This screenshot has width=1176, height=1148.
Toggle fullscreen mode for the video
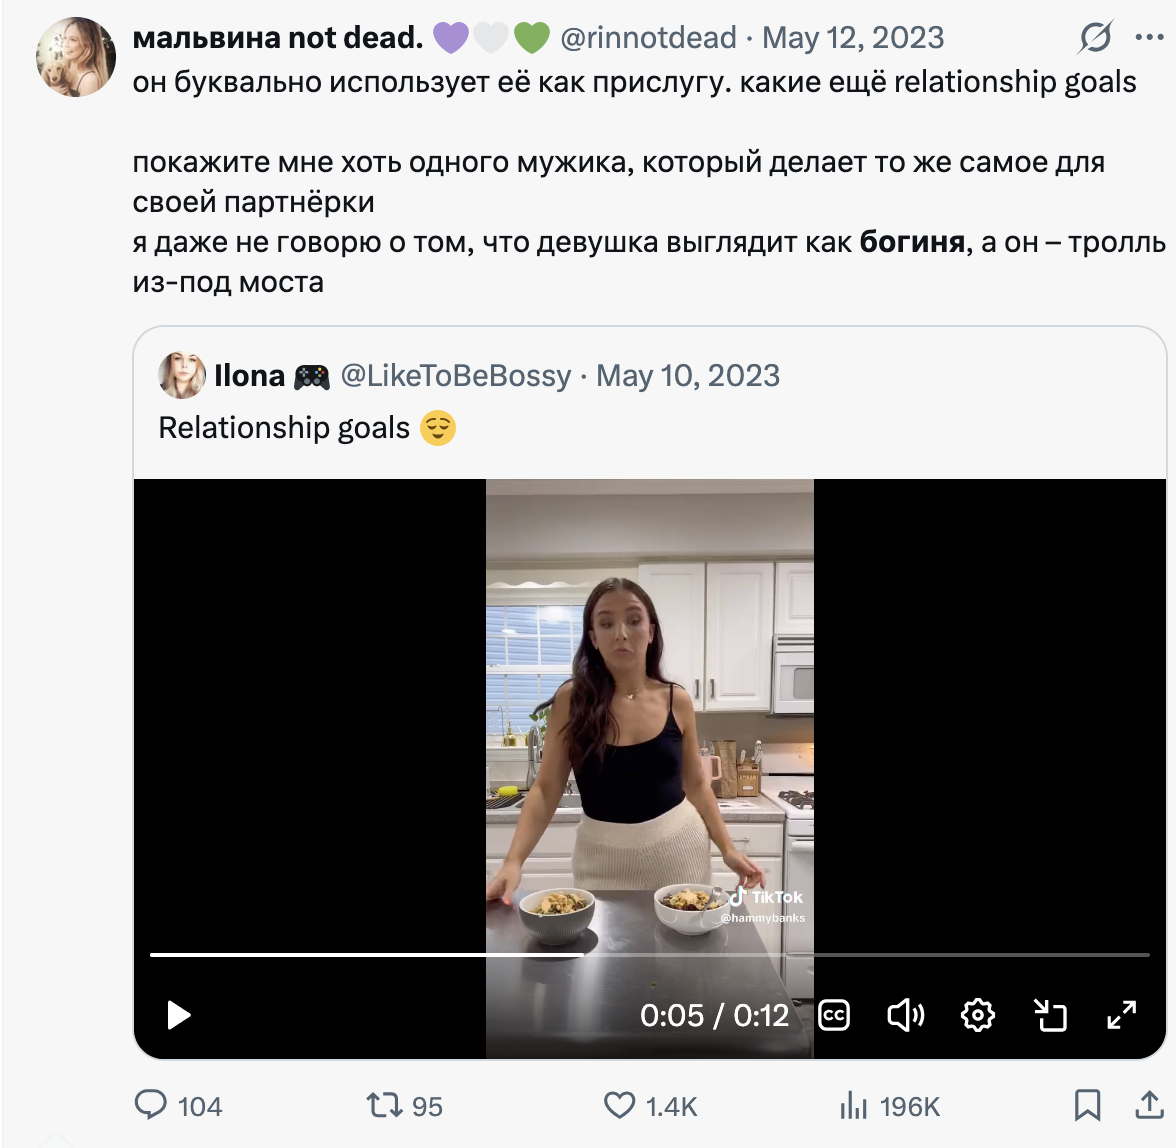click(1122, 1015)
